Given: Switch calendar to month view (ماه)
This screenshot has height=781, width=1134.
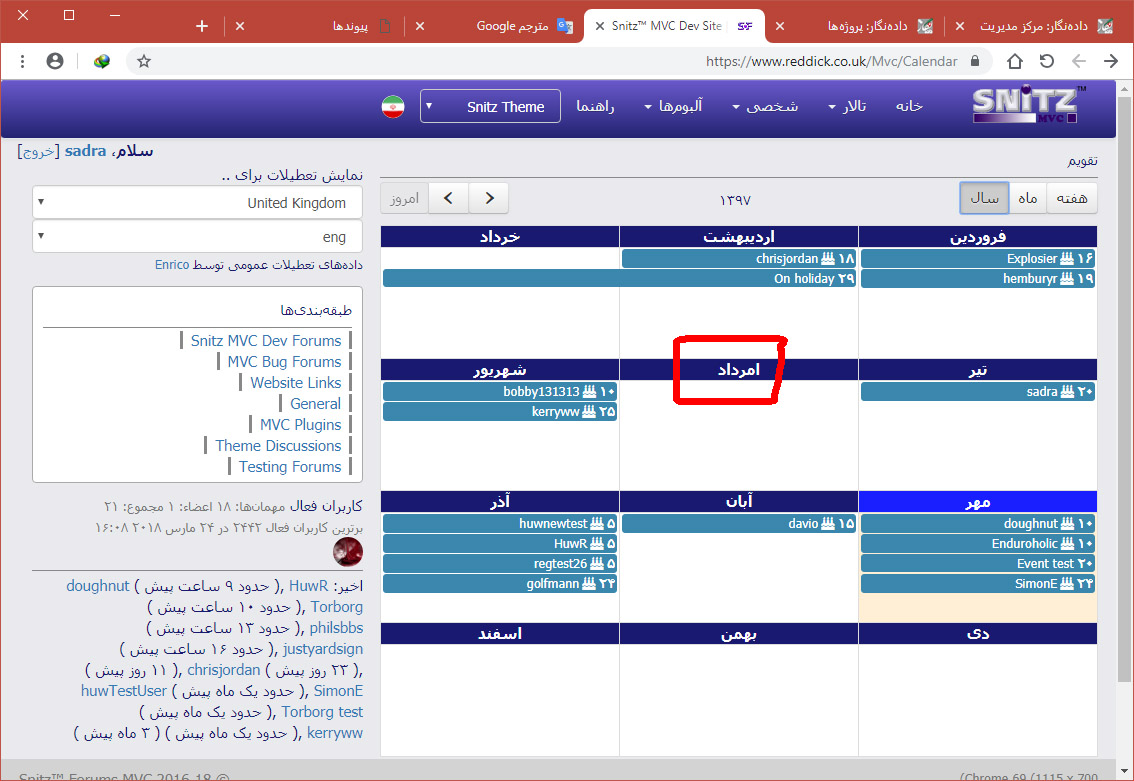Looking at the screenshot, I should tap(1028, 198).
